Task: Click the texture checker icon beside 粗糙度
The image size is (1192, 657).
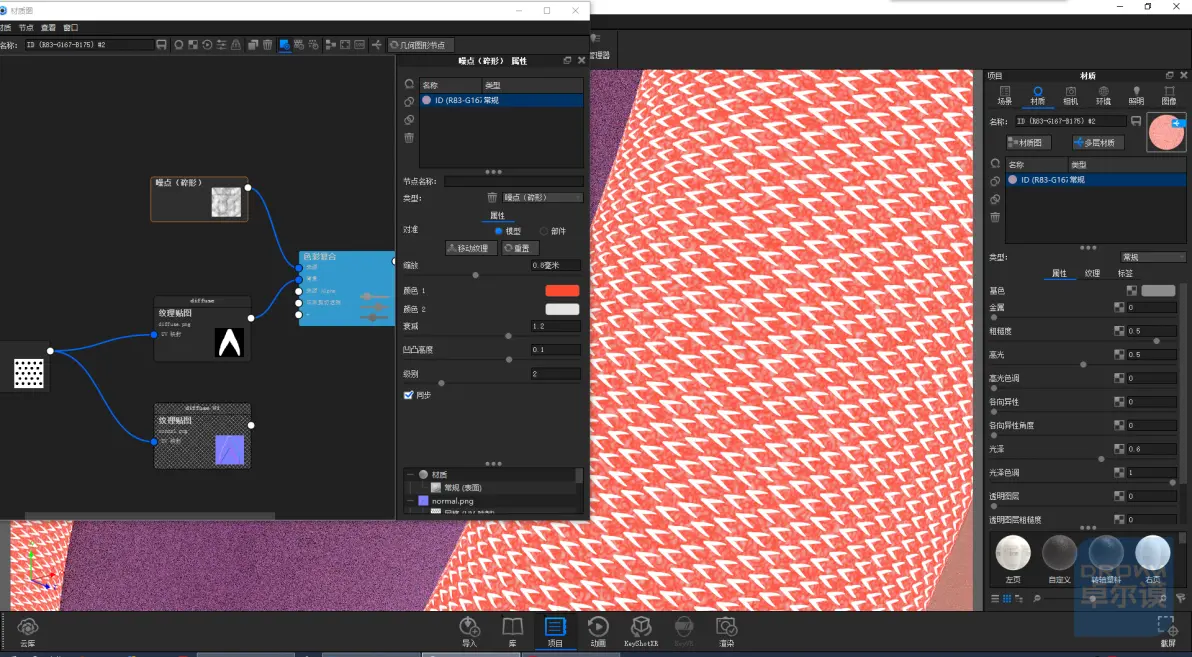Action: [x=1119, y=331]
